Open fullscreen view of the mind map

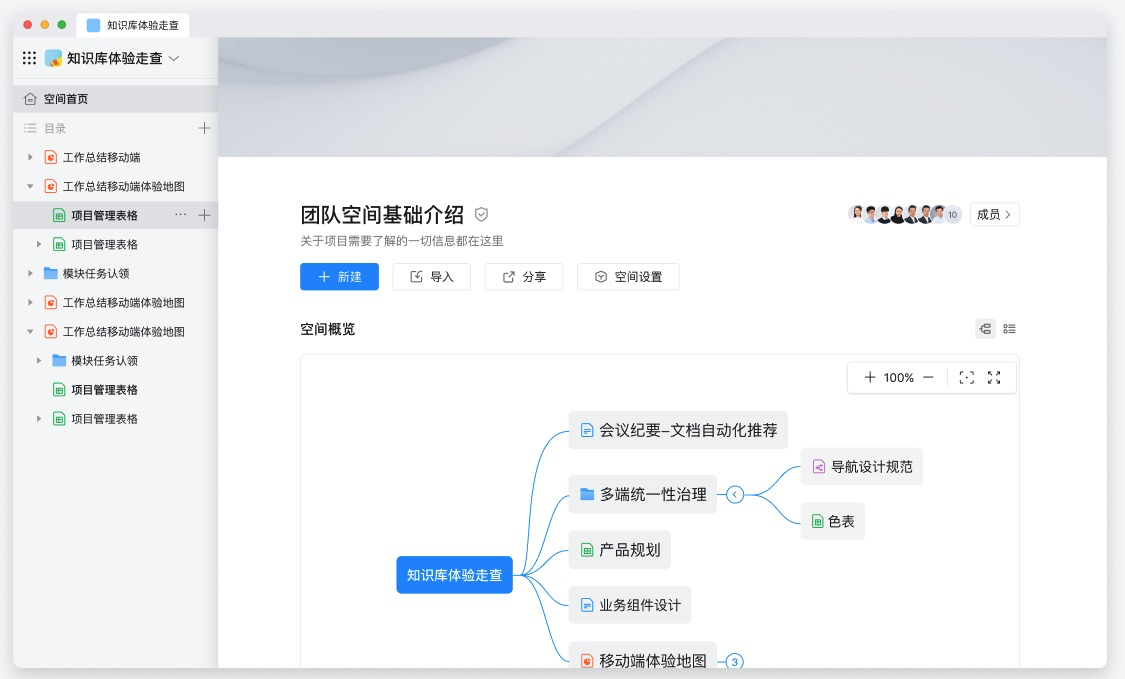(x=994, y=377)
